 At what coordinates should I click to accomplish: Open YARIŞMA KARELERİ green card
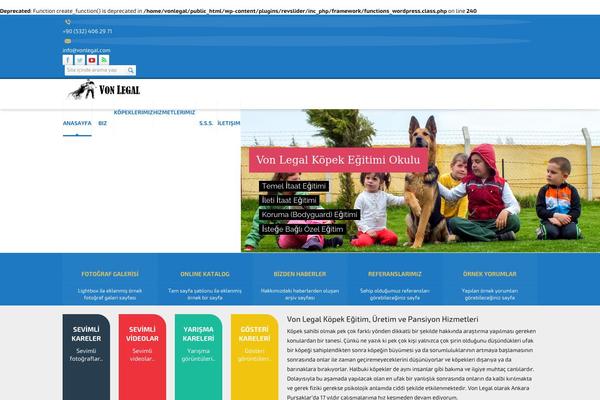[198, 357]
